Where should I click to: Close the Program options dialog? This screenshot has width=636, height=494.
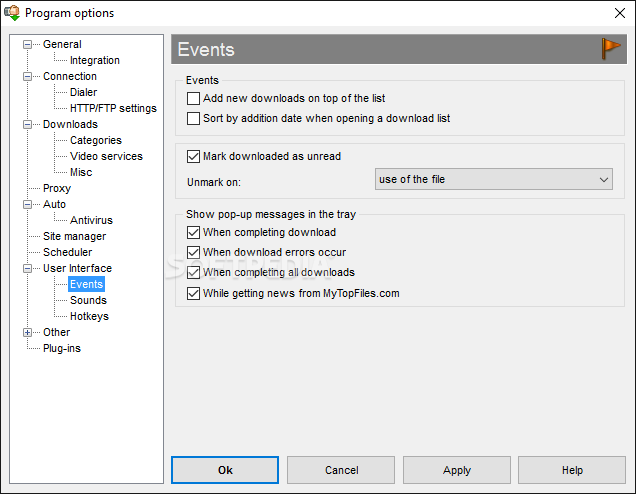tap(620, 13)
